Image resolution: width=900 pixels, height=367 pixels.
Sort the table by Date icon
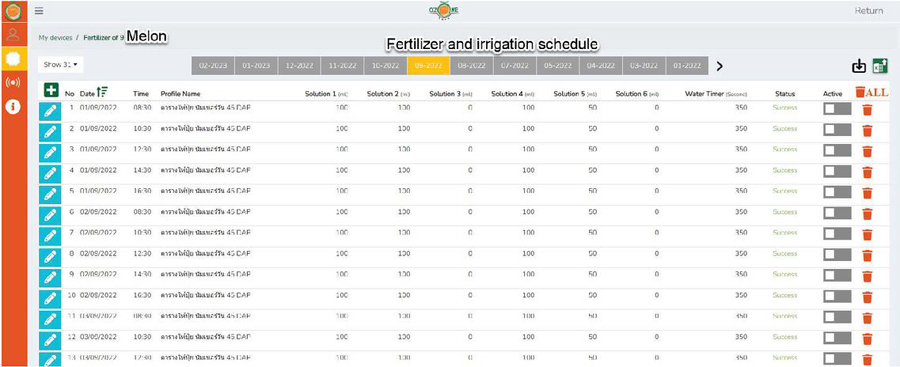point(103,91)
